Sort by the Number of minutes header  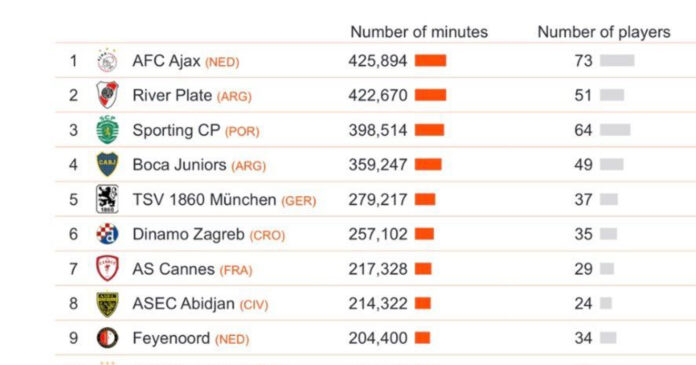click(x=419, y=32)
